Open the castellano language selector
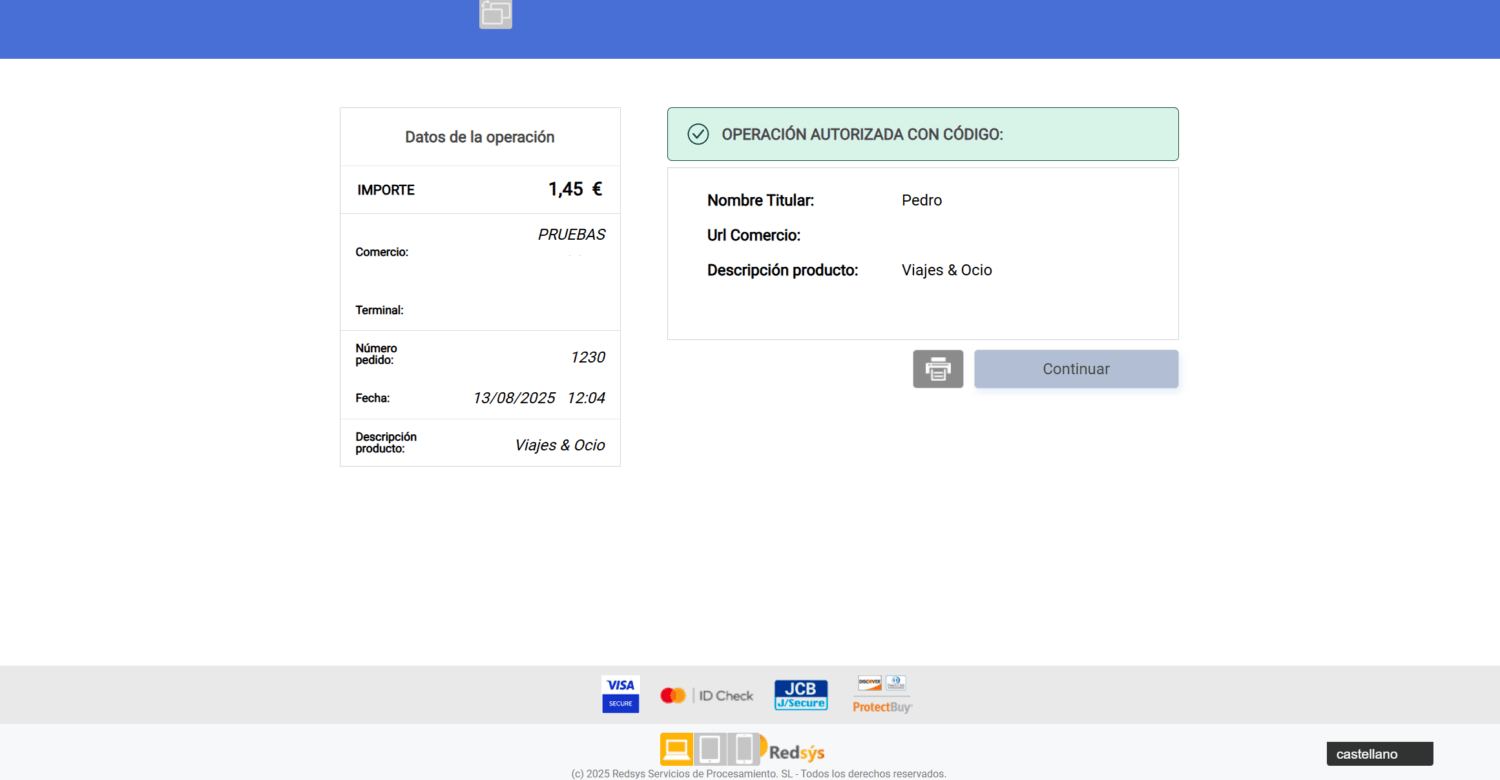1500x780 pixels. click(1379, 754)
